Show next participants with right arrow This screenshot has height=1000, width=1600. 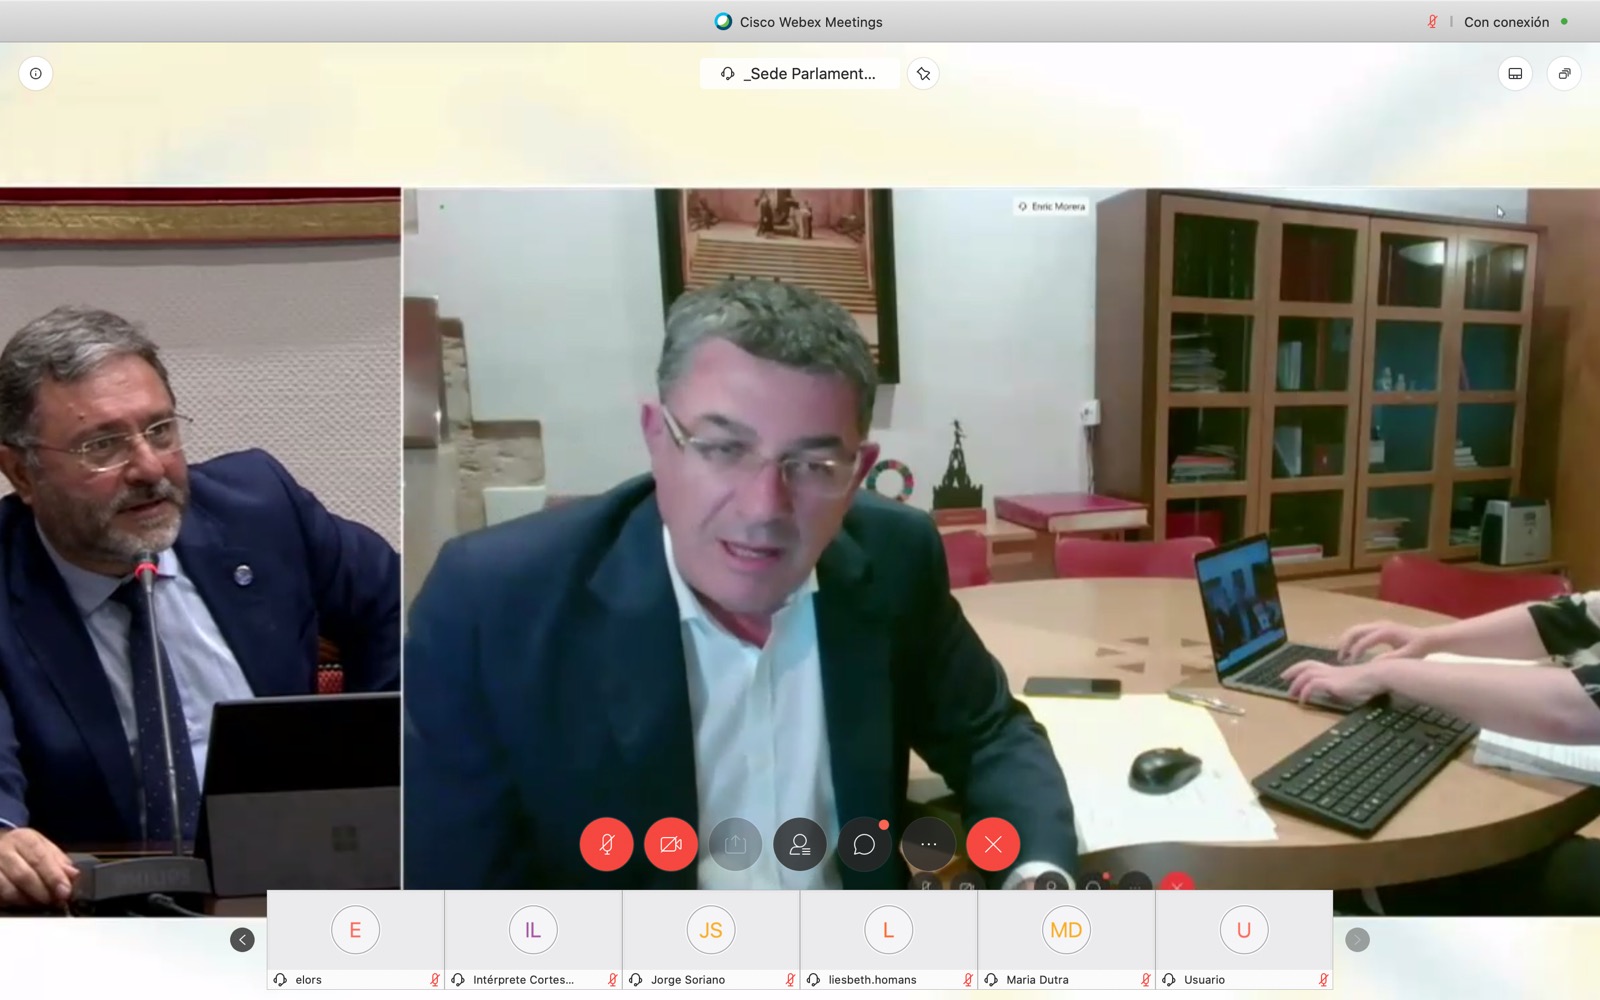tap(1357, 939)
